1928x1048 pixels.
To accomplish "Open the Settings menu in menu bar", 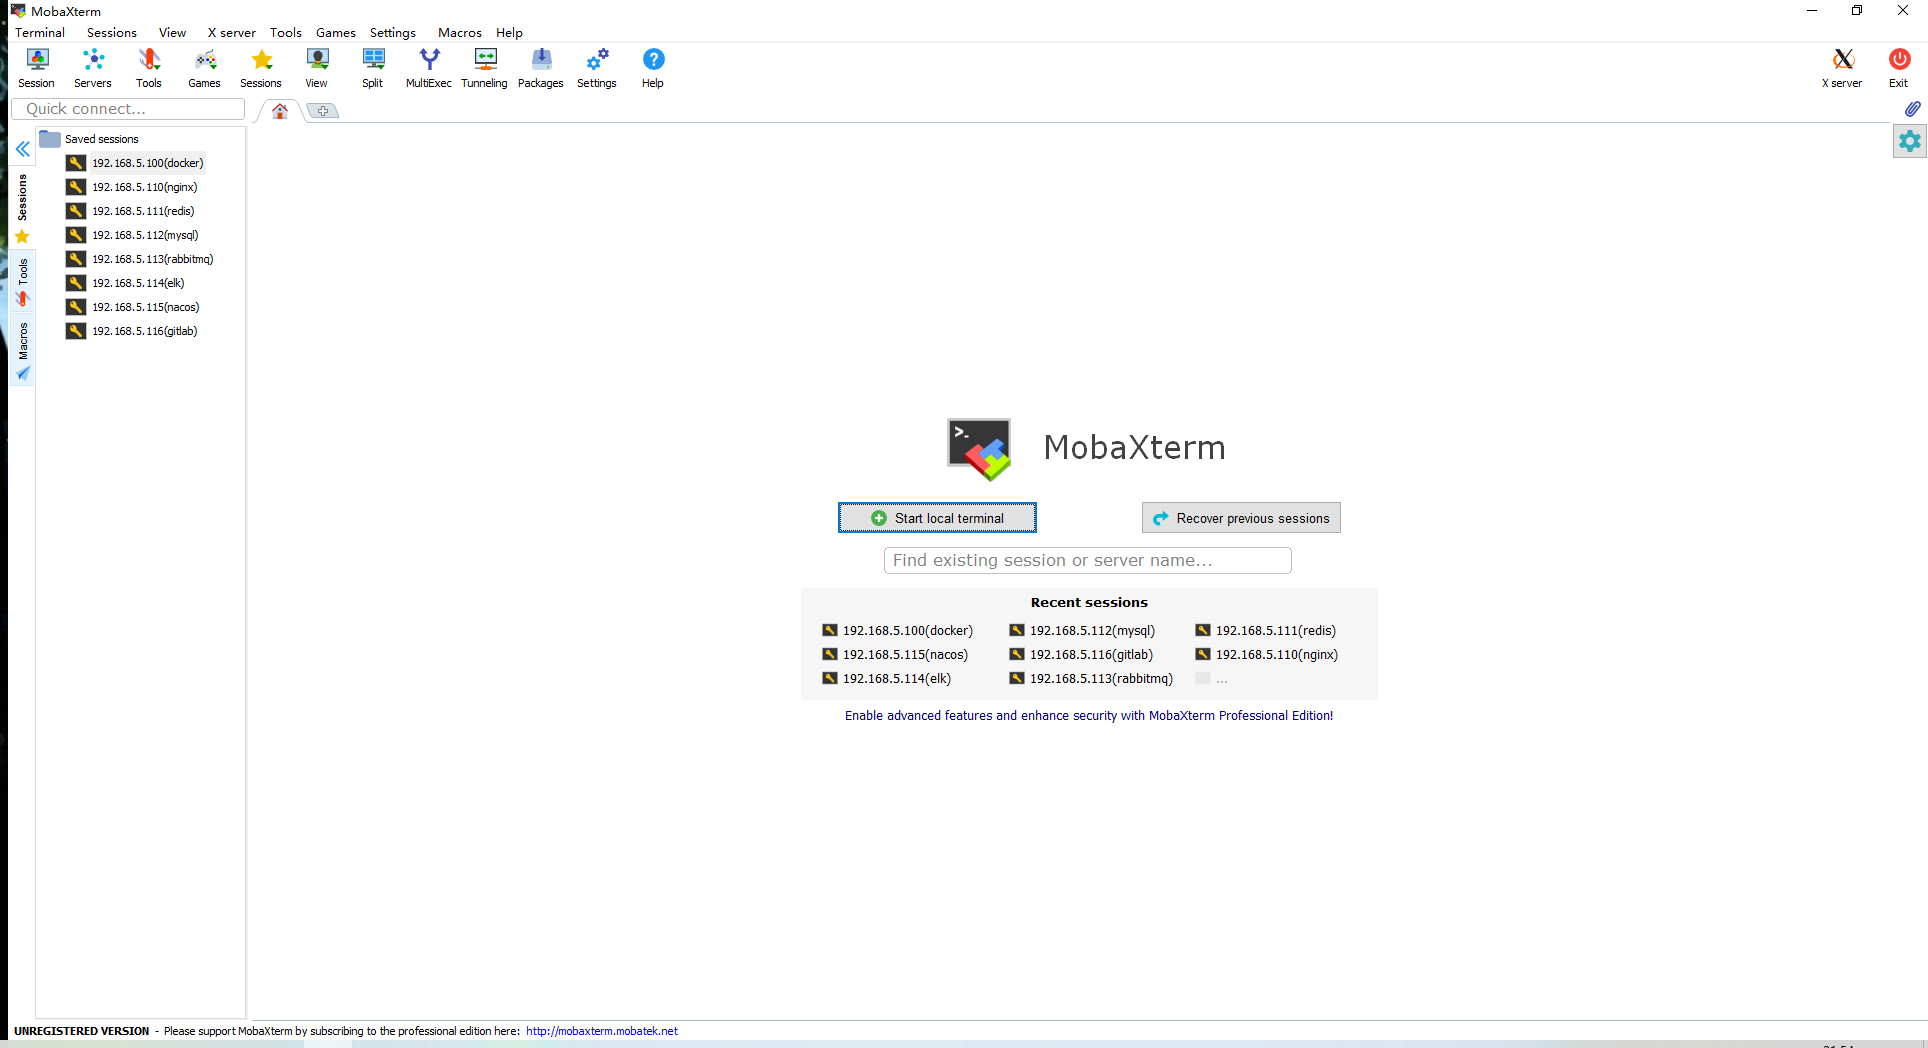I will [393, 32].
